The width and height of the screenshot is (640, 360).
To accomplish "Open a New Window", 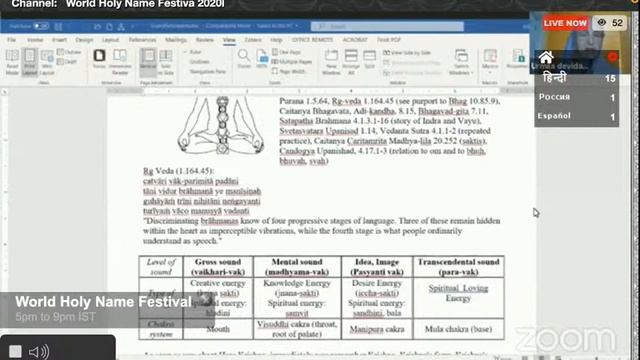I will coord(331,62).
